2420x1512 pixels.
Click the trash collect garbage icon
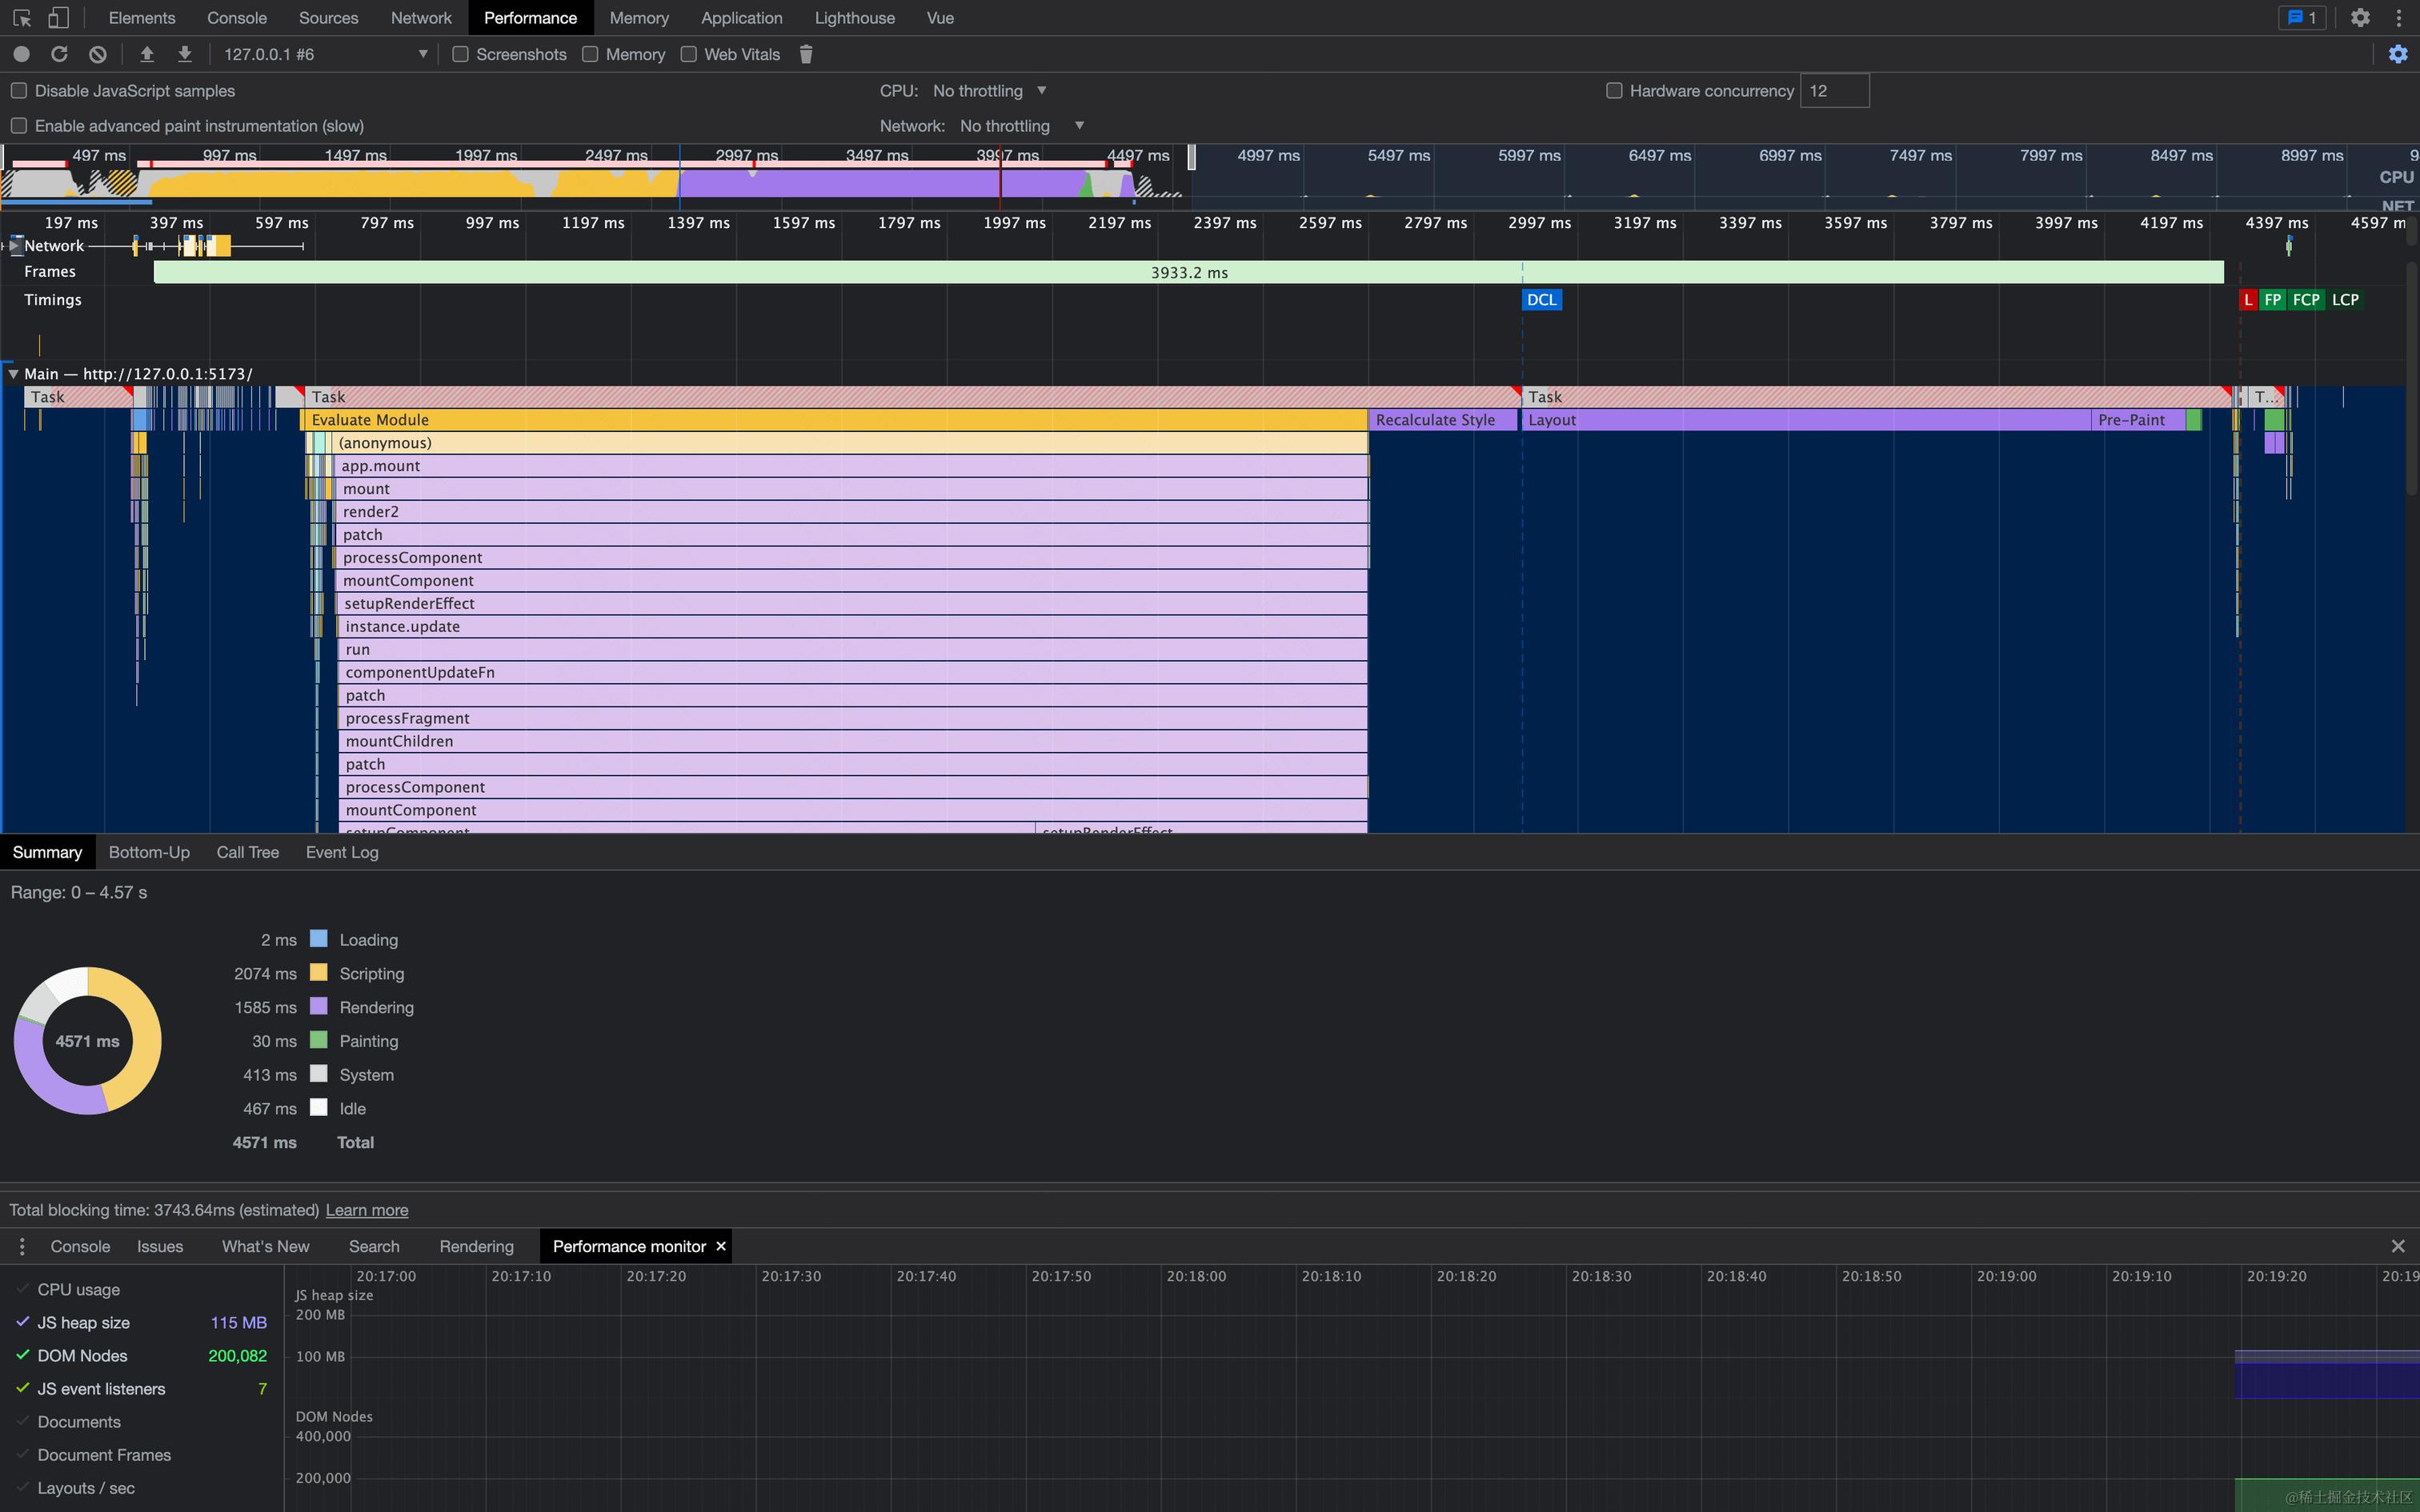click(806, 54)
